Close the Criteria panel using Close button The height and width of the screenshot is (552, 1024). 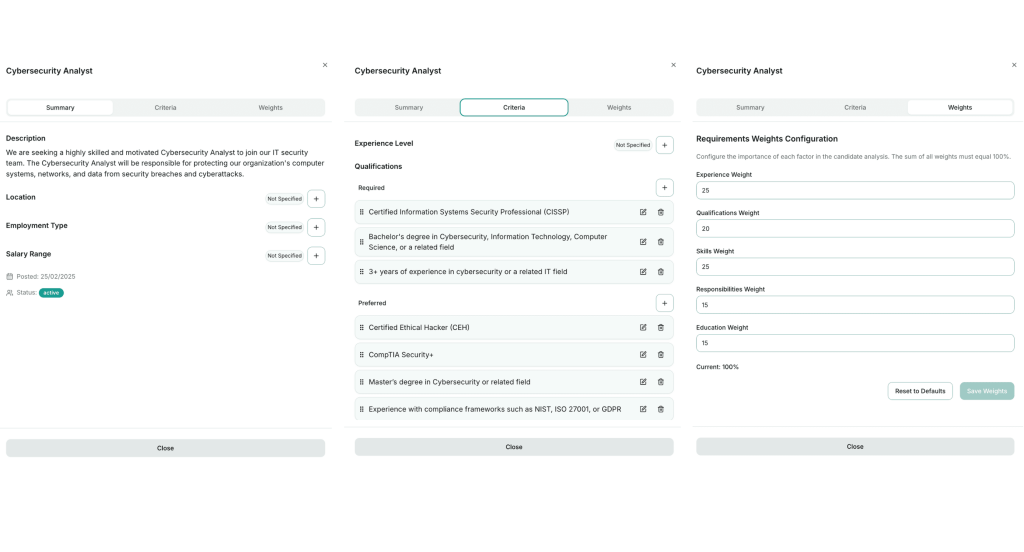pyautogui.click(x=514, y=447)
